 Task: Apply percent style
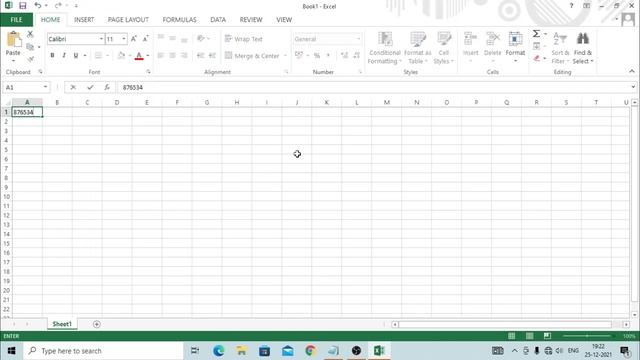tap(317, 55)
